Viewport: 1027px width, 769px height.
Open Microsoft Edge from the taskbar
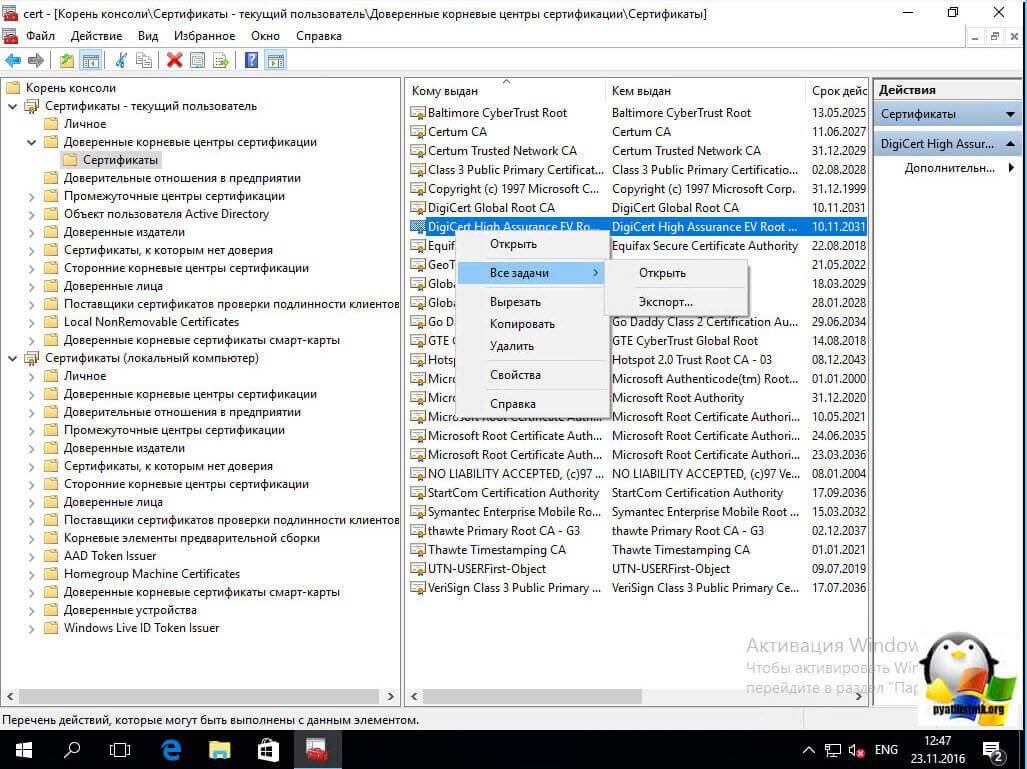click(171, 749)
